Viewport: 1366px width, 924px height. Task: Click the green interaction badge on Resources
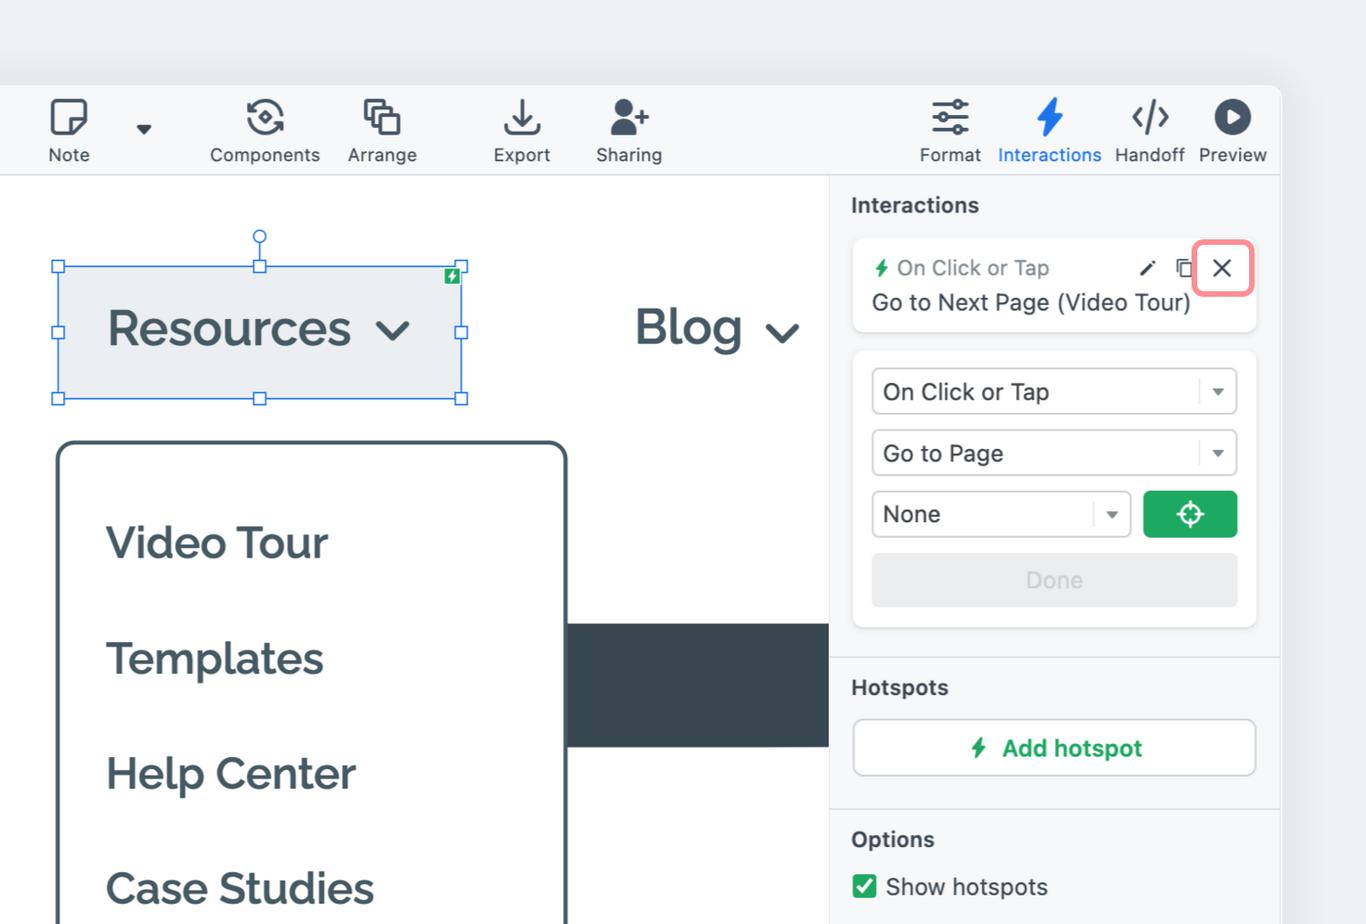(452, 276)
